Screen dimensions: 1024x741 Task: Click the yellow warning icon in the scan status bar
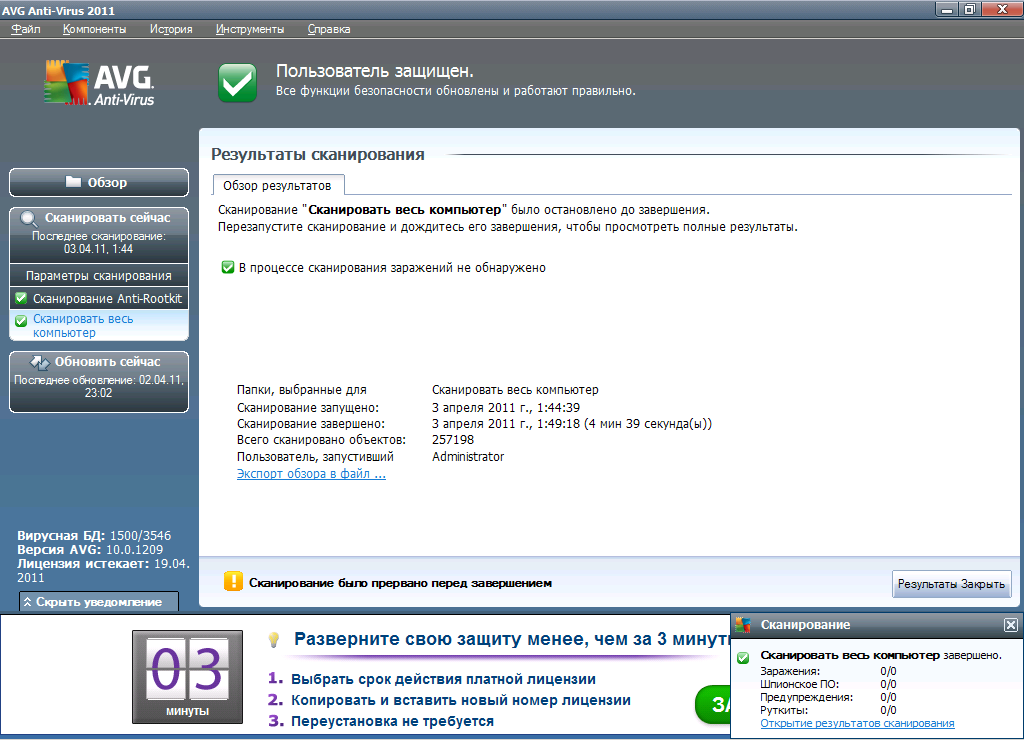coord(233,581)
